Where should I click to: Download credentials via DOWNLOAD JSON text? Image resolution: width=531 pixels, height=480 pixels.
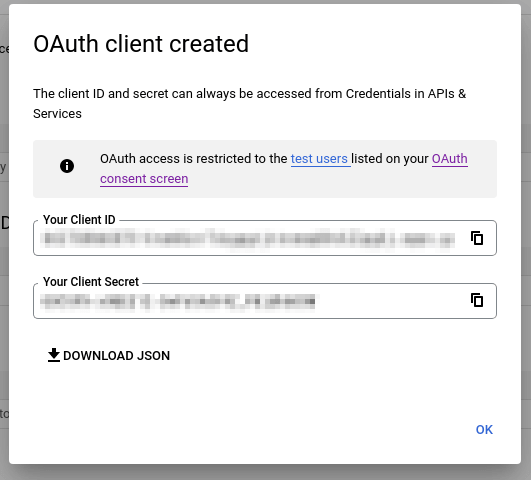coord(116,356)
